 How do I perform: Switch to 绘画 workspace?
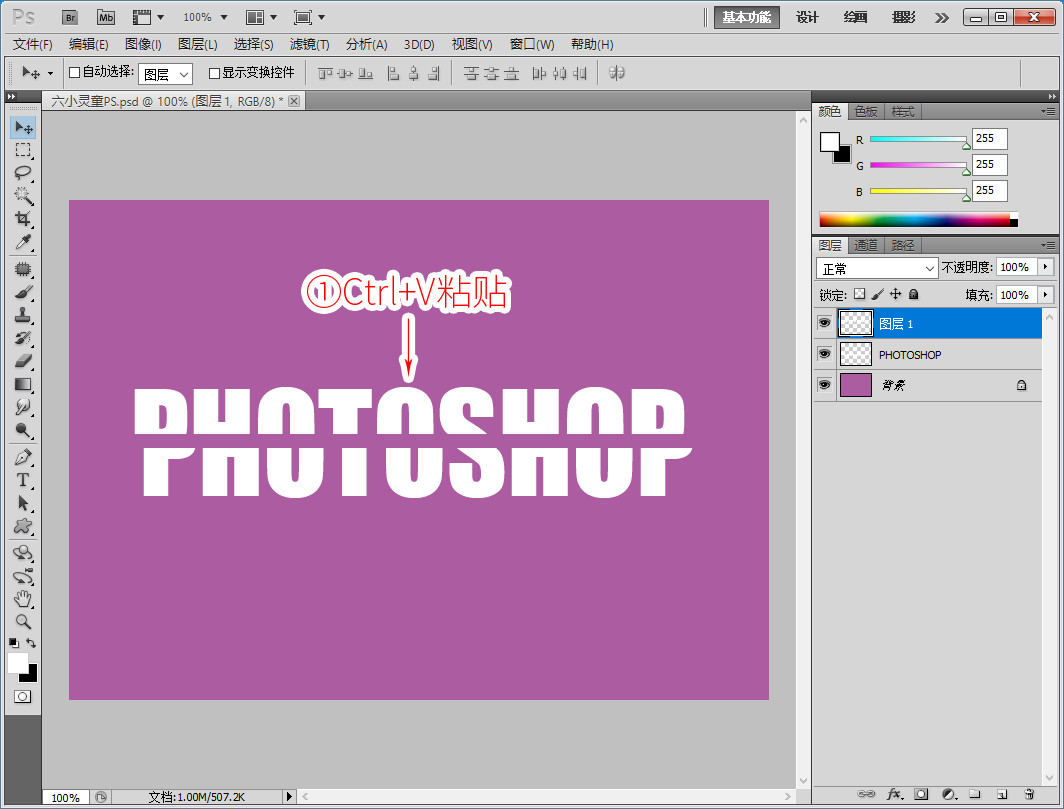[855, 18]
